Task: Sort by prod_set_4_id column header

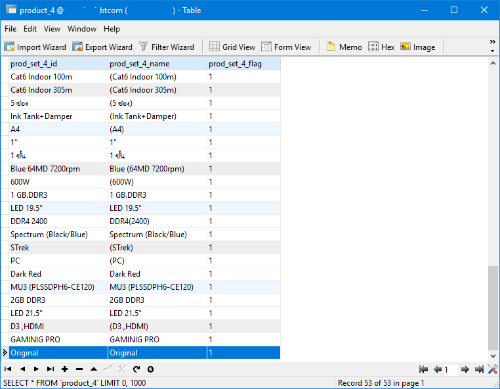Action: click(x=58, y=64)
